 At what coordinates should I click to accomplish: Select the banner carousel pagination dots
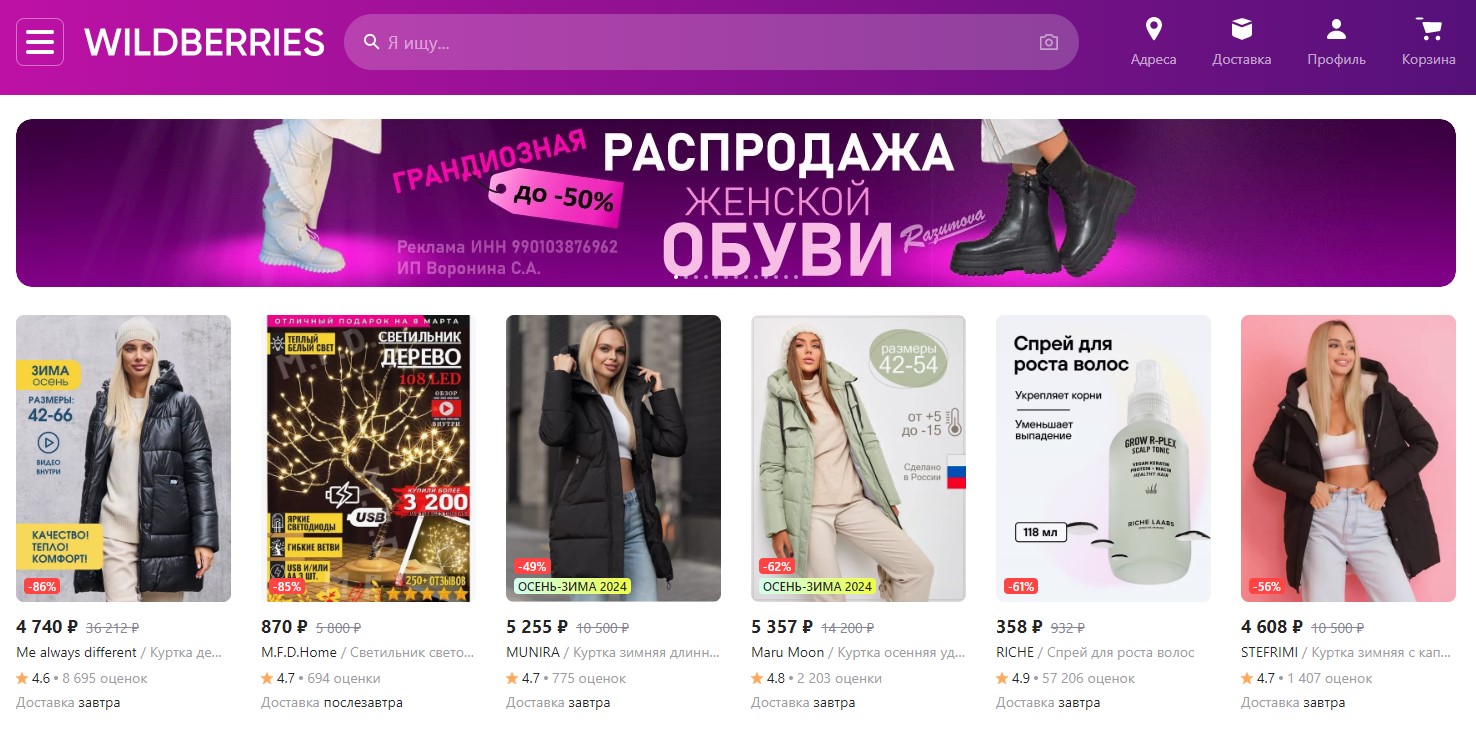[735, 276]
